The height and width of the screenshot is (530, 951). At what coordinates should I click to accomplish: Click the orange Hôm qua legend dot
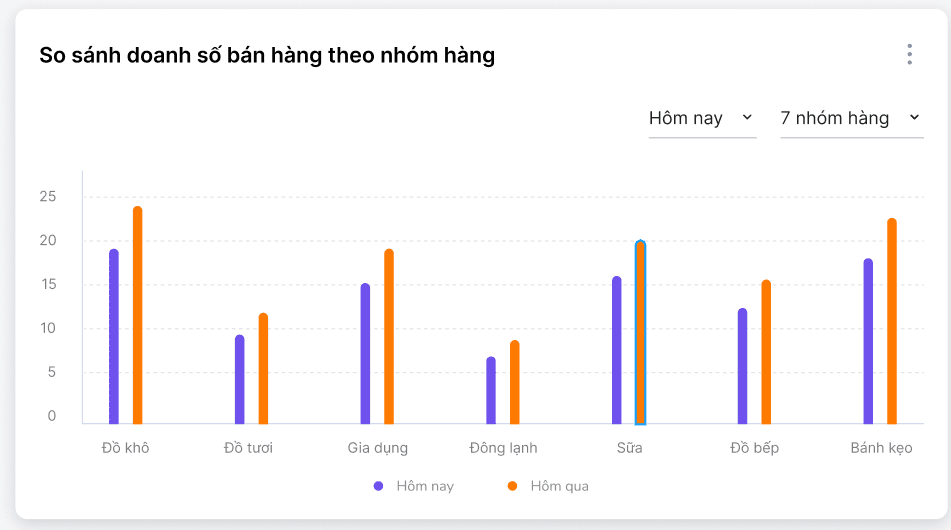pyautogui.click(x=513, y=486)
